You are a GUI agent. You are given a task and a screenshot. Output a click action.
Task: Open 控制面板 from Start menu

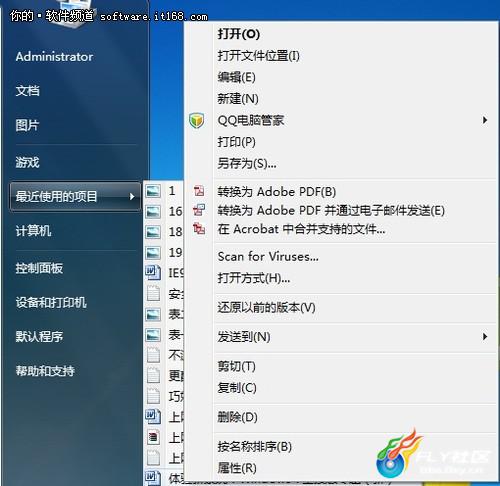[39, 268]
